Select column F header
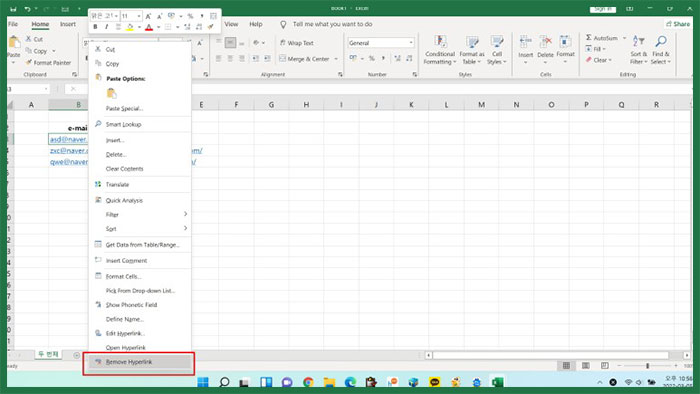The width and height of the screenshot is (700, 394). pyautogui.click(x=236, y=105)
